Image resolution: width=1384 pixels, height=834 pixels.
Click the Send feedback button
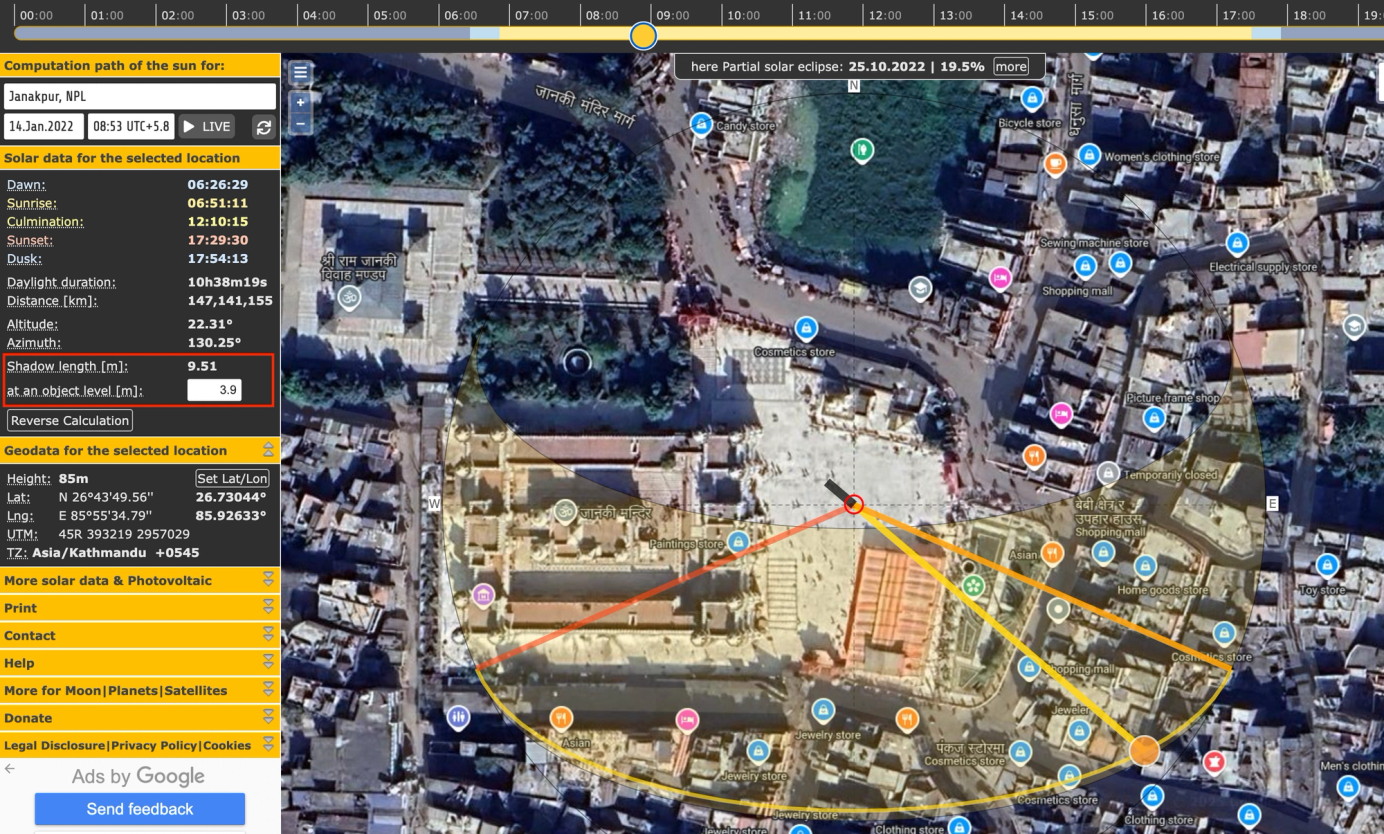[x=140, y=809]
